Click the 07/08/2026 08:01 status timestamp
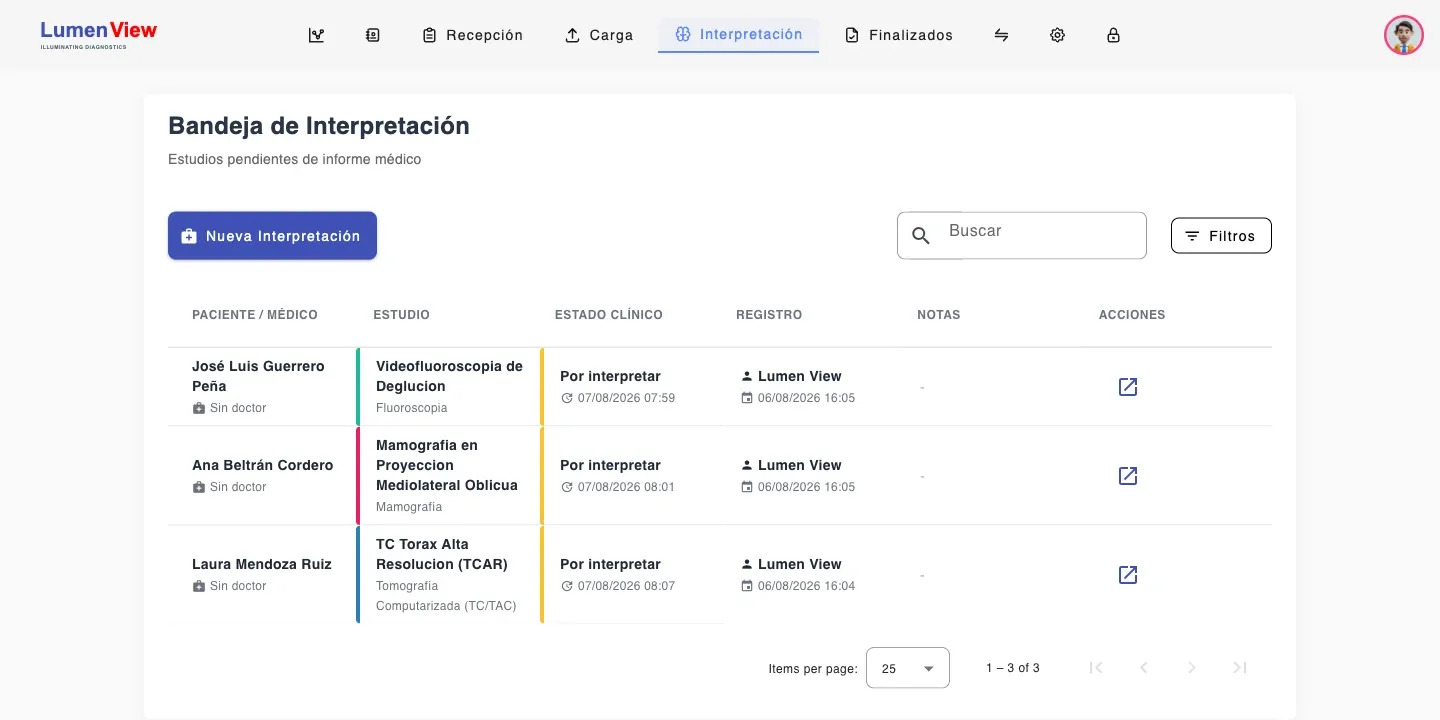 626,487
